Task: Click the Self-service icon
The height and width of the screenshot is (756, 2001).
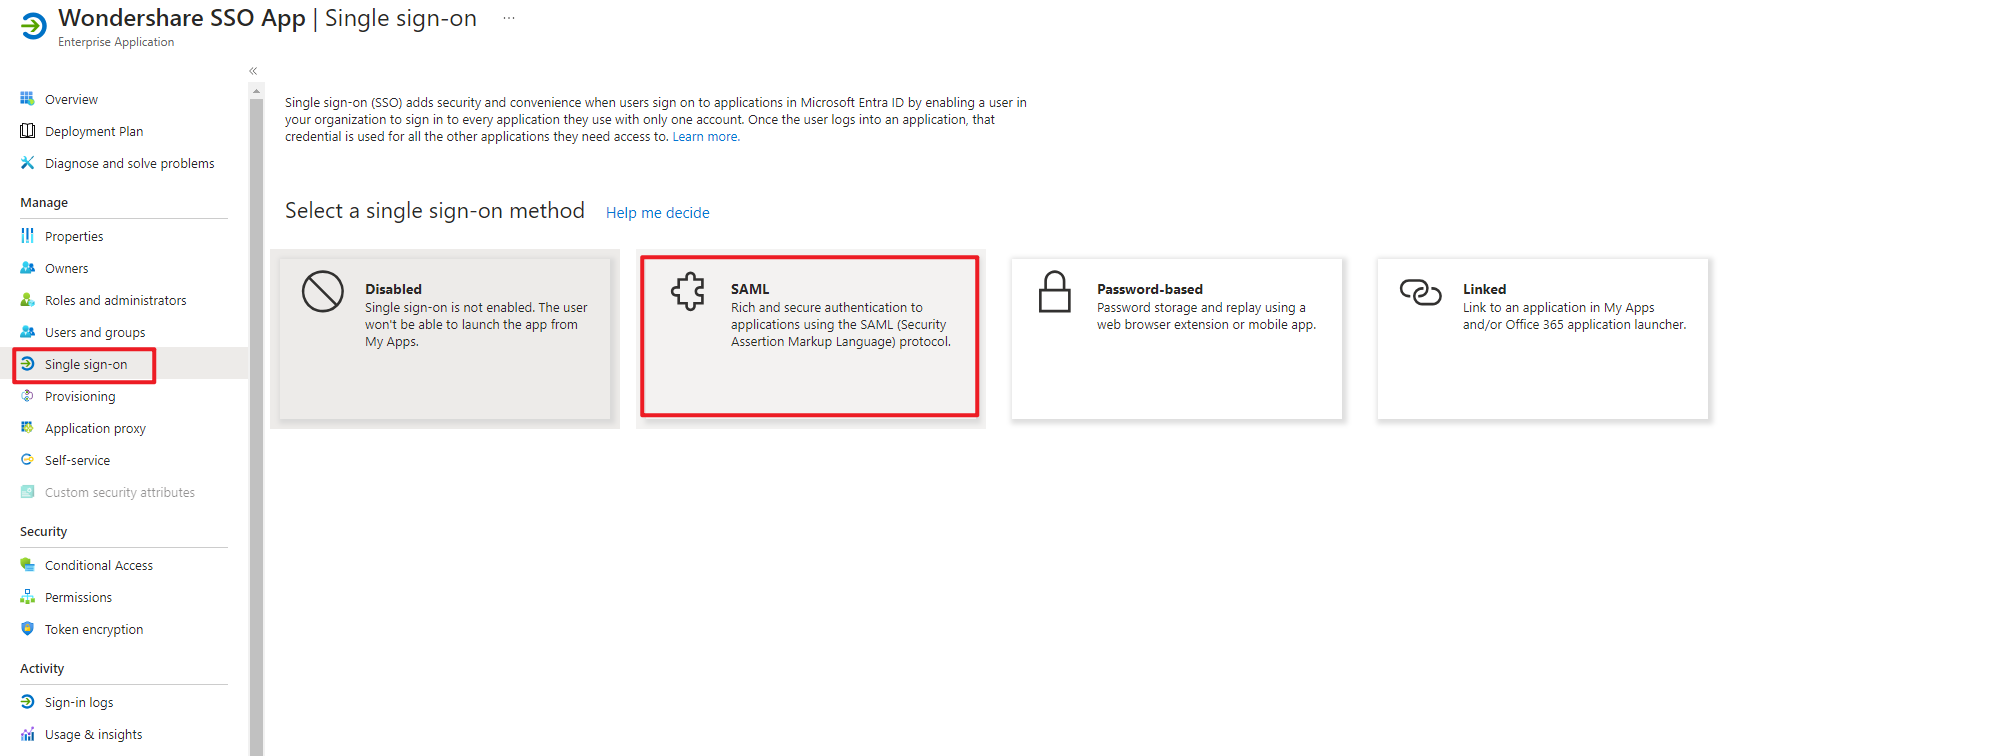Action: pos(27,460)
